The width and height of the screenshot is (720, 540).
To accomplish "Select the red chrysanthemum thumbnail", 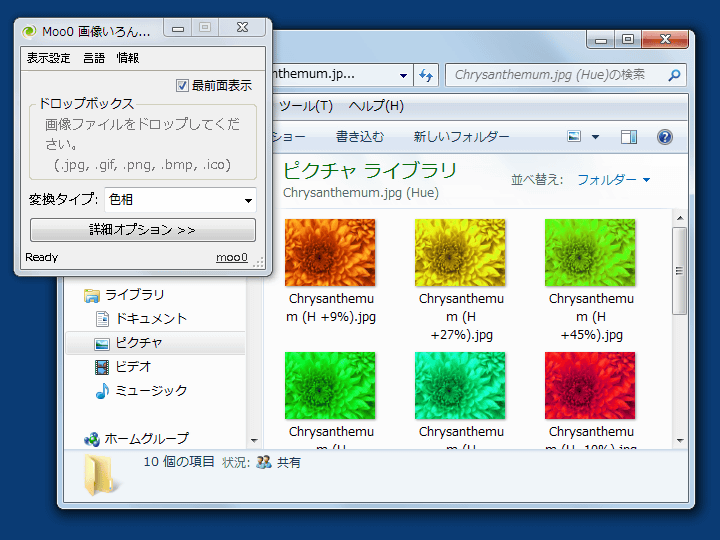I will (590, 386).
